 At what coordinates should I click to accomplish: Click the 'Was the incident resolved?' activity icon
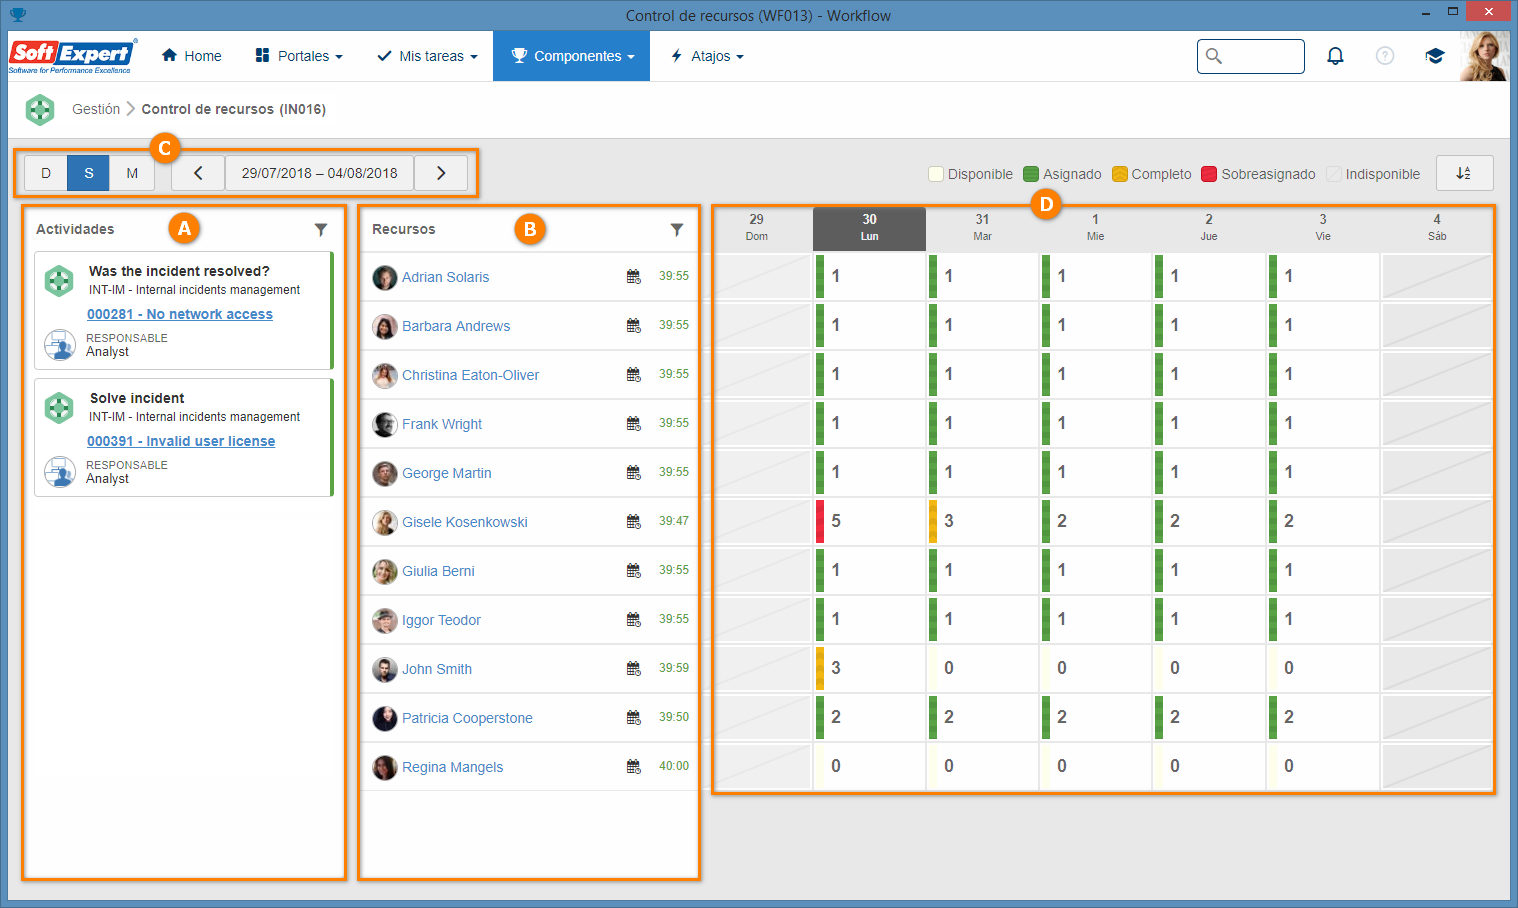tap(59, 281)
